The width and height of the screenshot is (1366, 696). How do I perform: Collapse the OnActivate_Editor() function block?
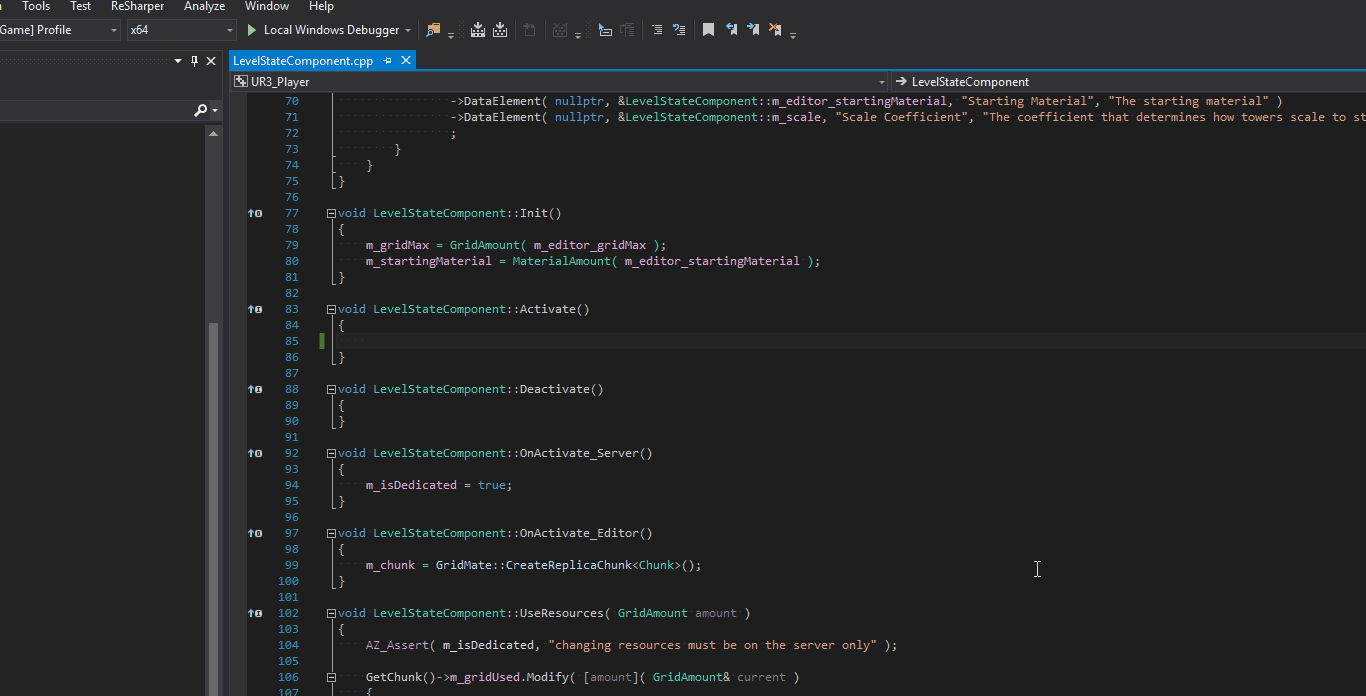coord(331,533)
